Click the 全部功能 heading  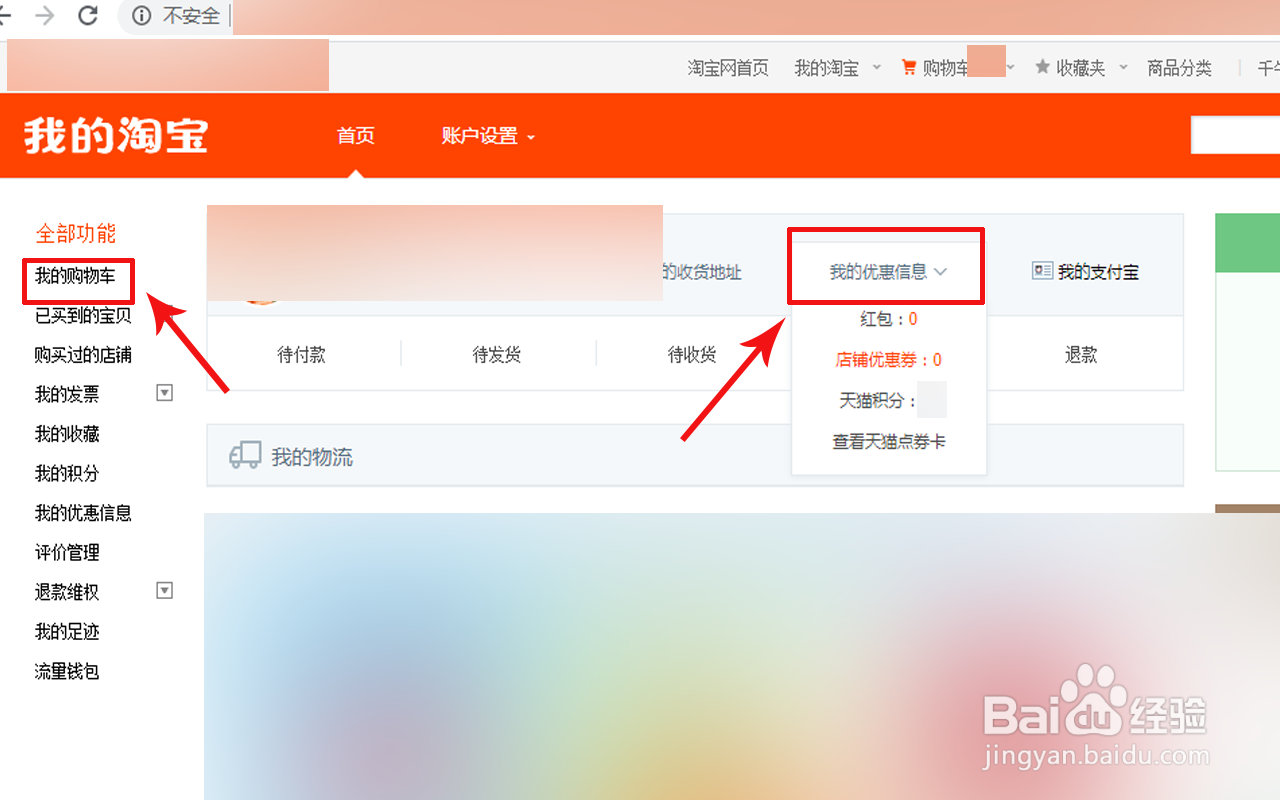coord(76,234)
